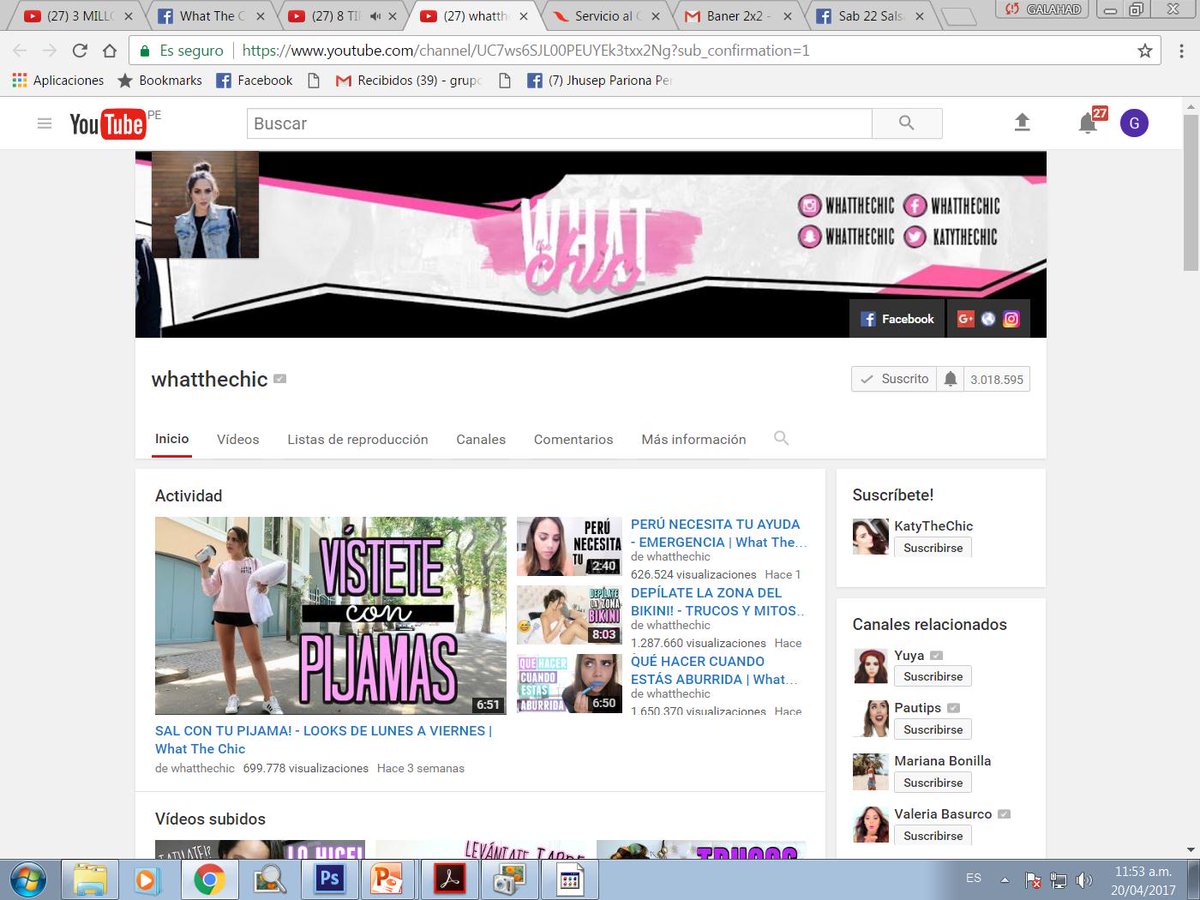Click the Buscar search field
1200x900 pixels.
pos(560,123)
